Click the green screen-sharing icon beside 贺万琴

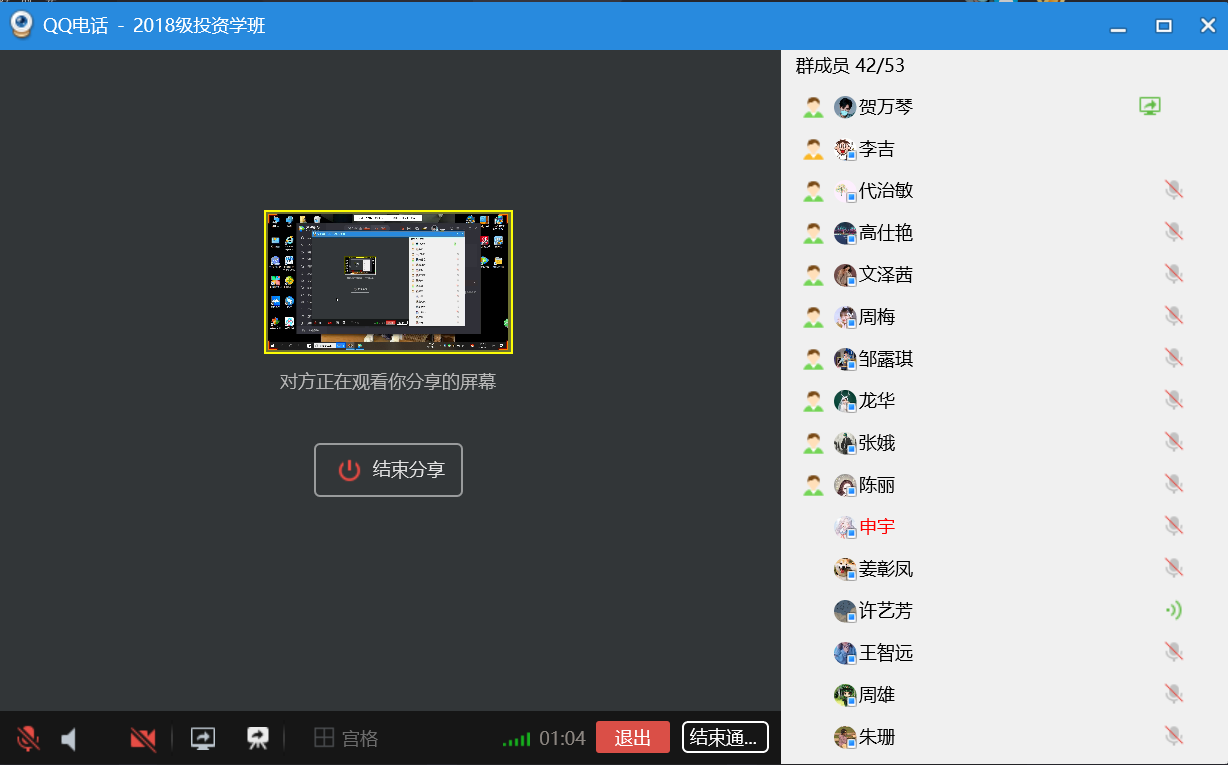point(1150,106)
